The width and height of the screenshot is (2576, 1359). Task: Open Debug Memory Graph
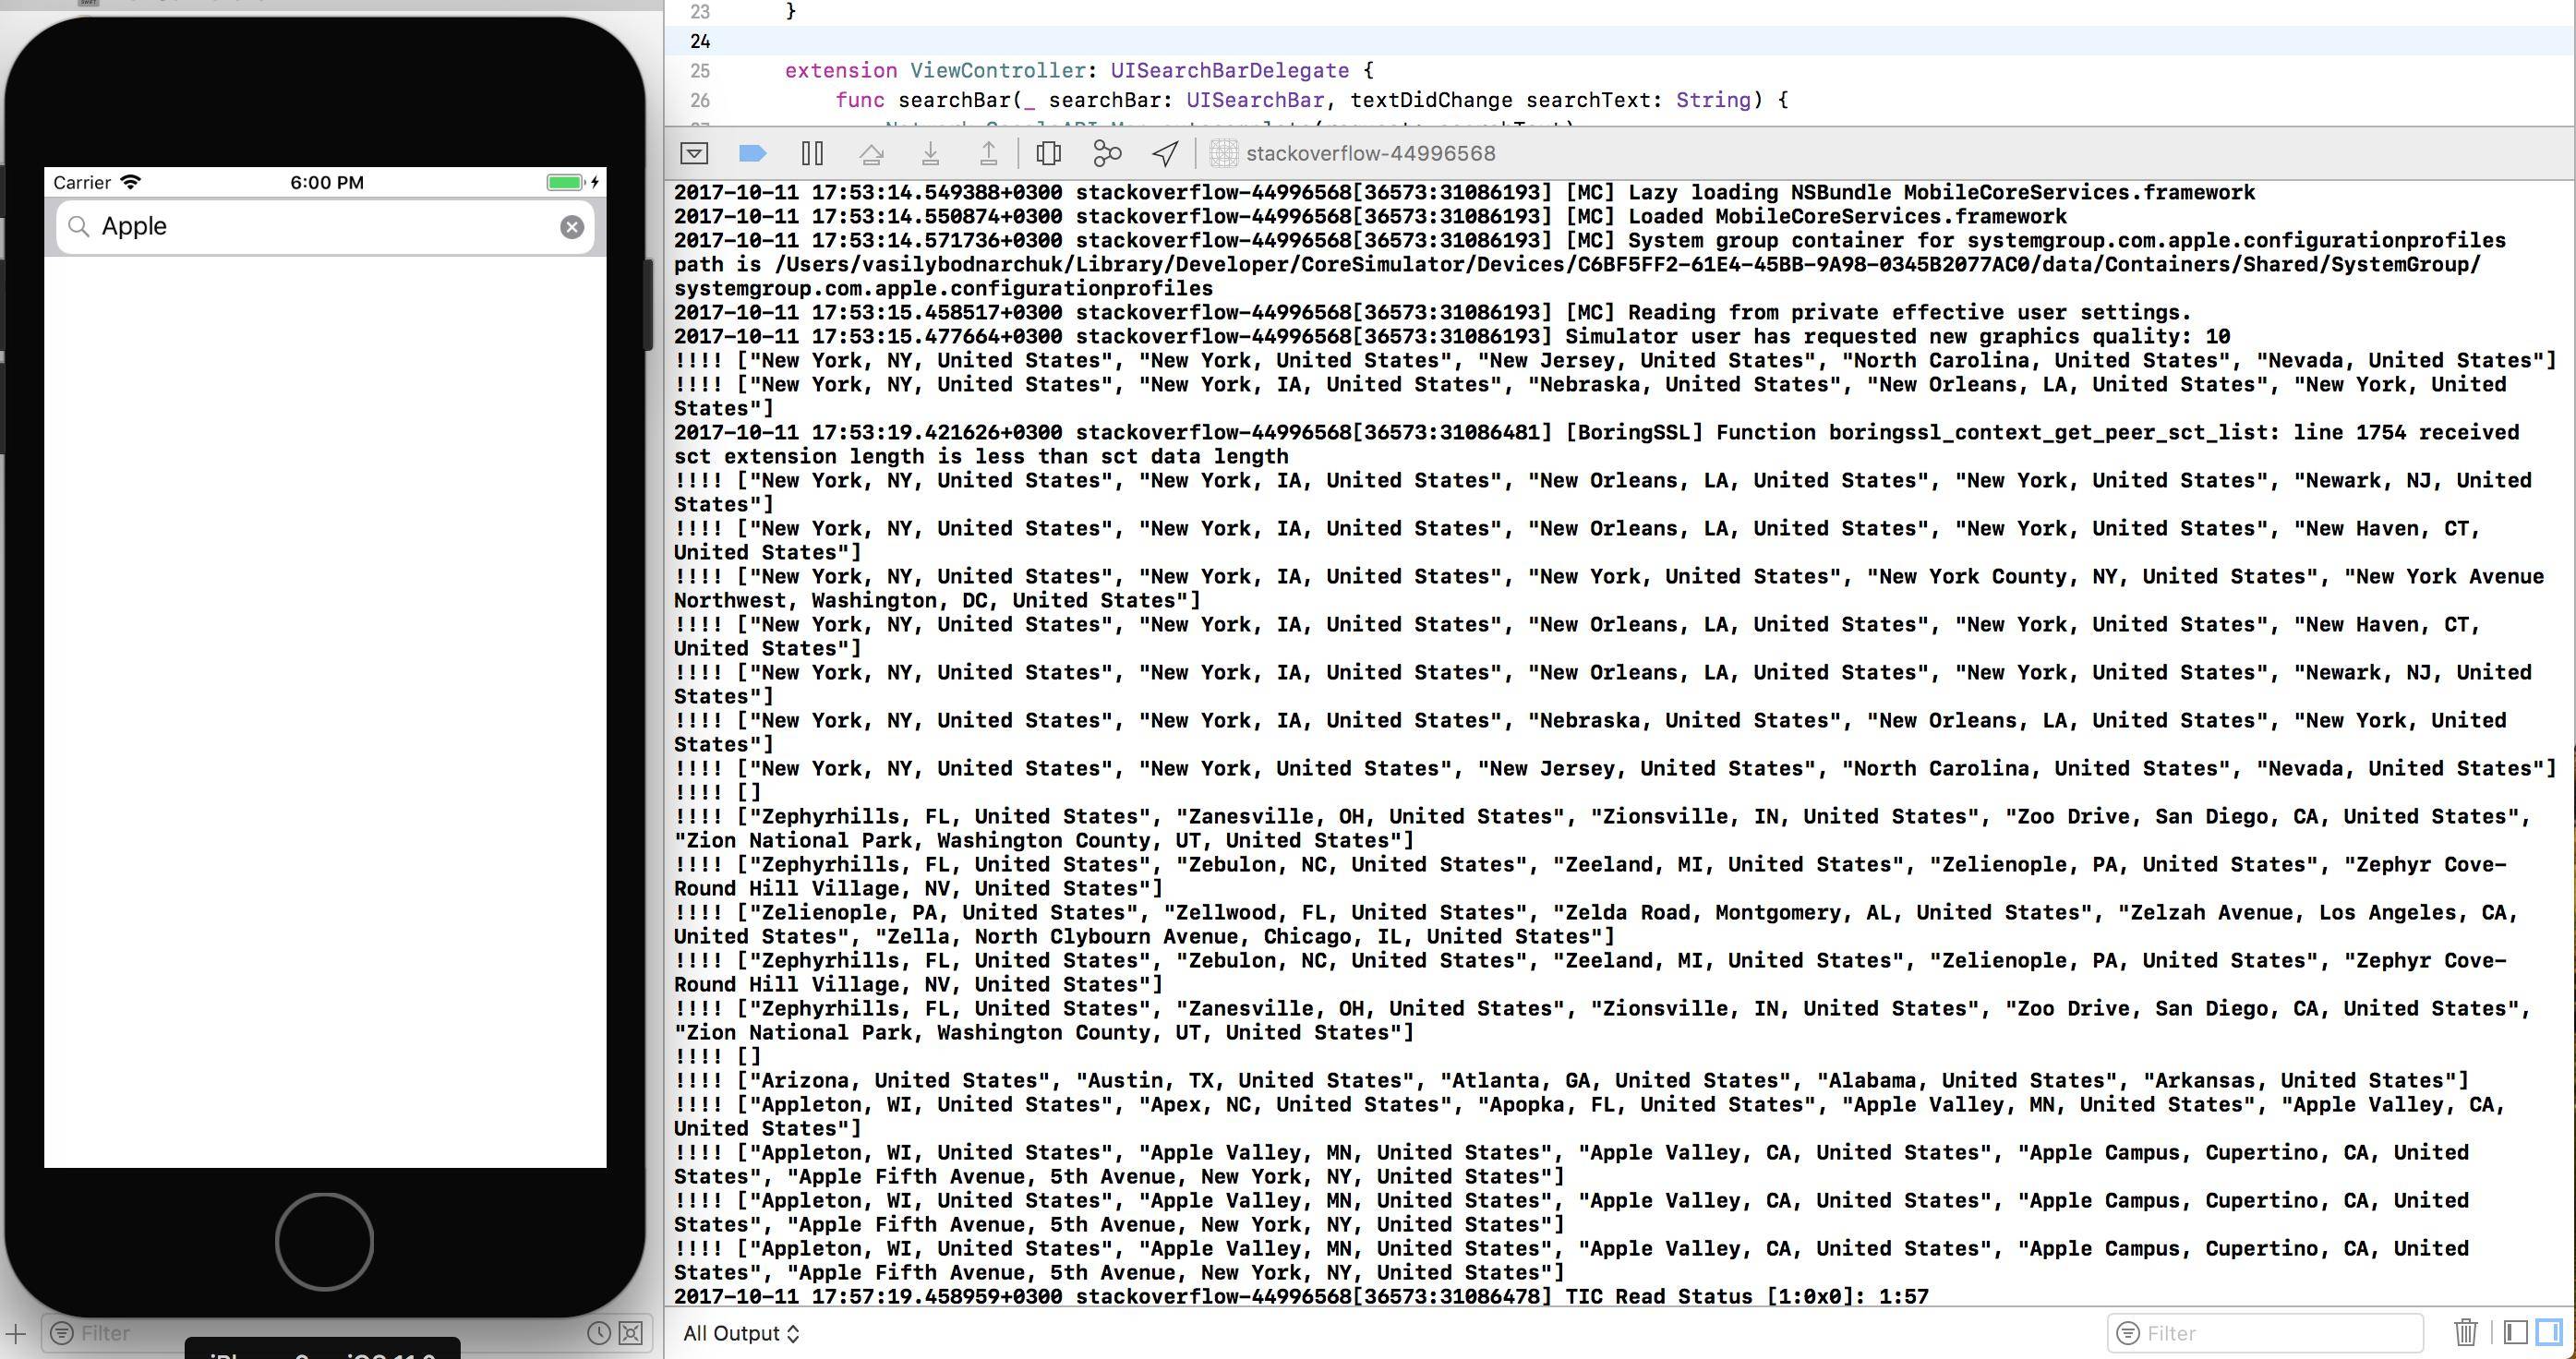pyautogui.click(x=1107, y=153)
